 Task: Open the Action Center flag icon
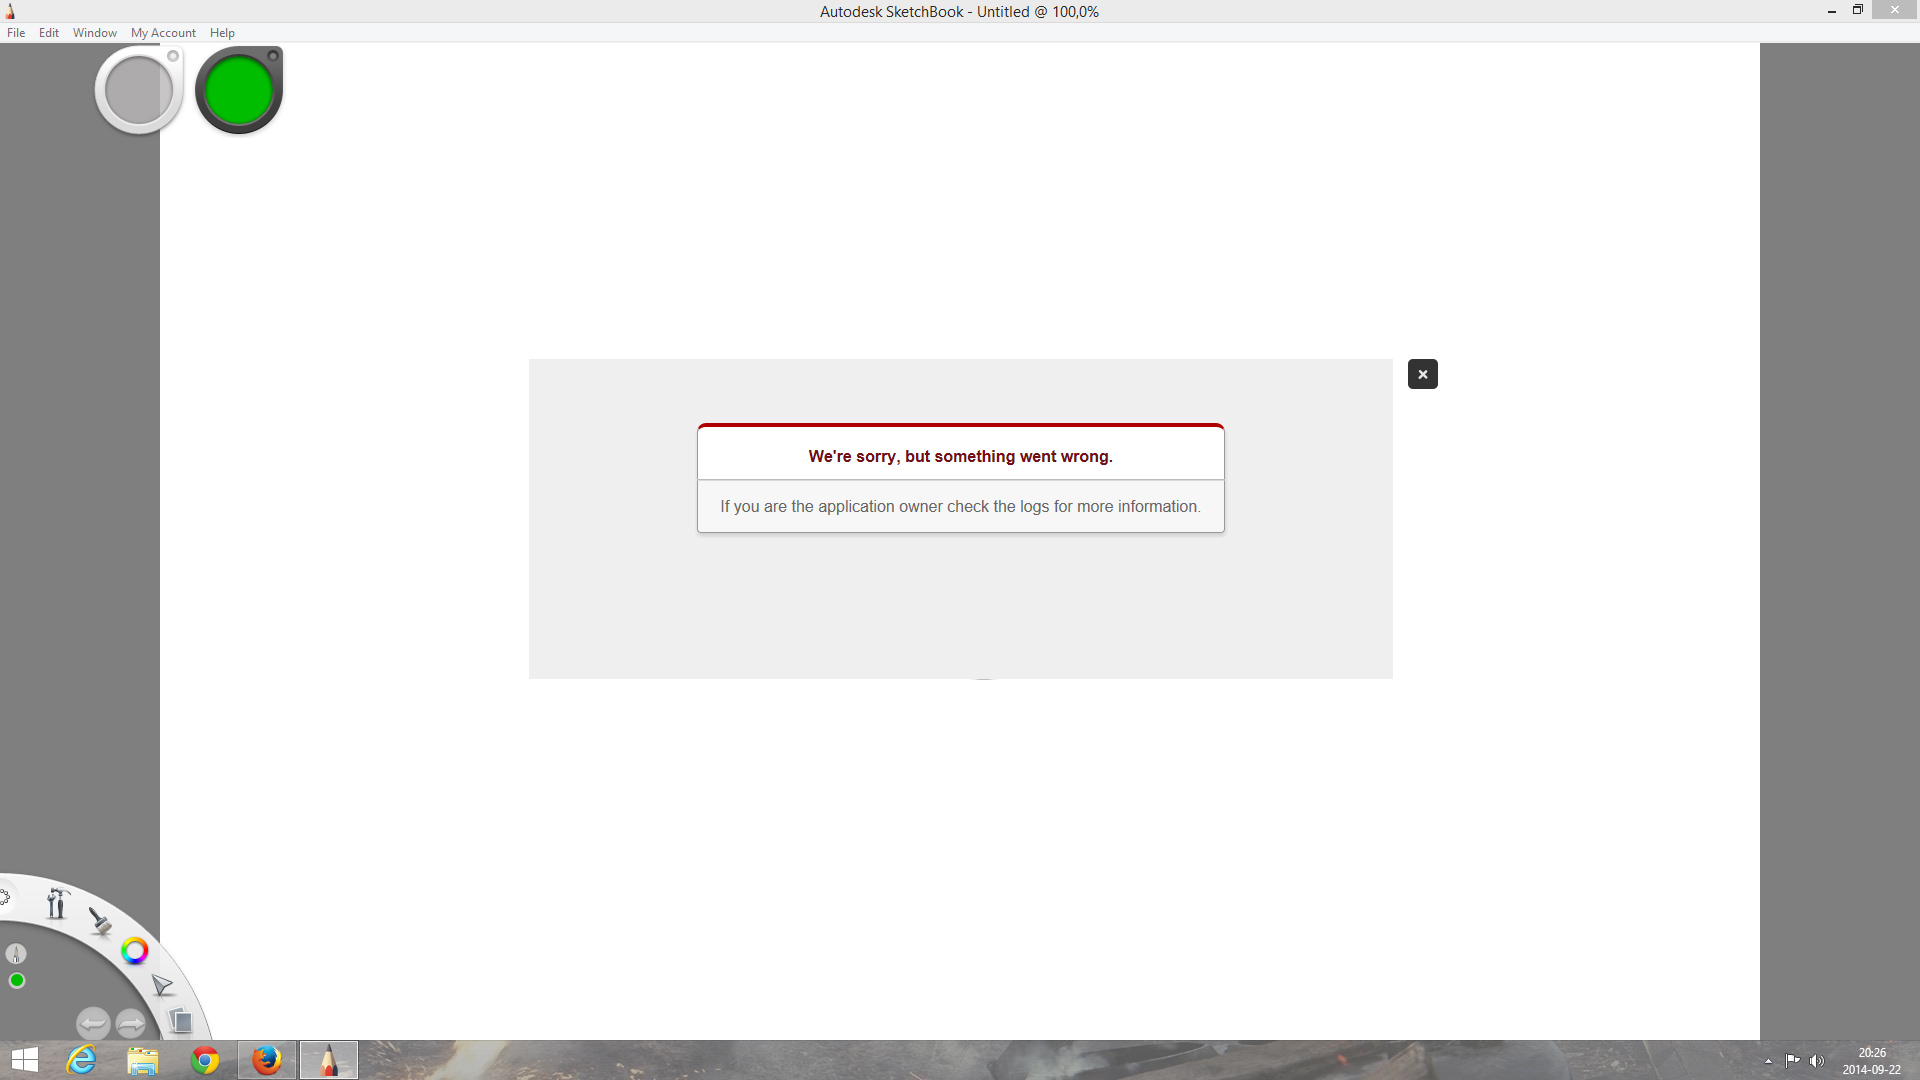point(1792,1061)
